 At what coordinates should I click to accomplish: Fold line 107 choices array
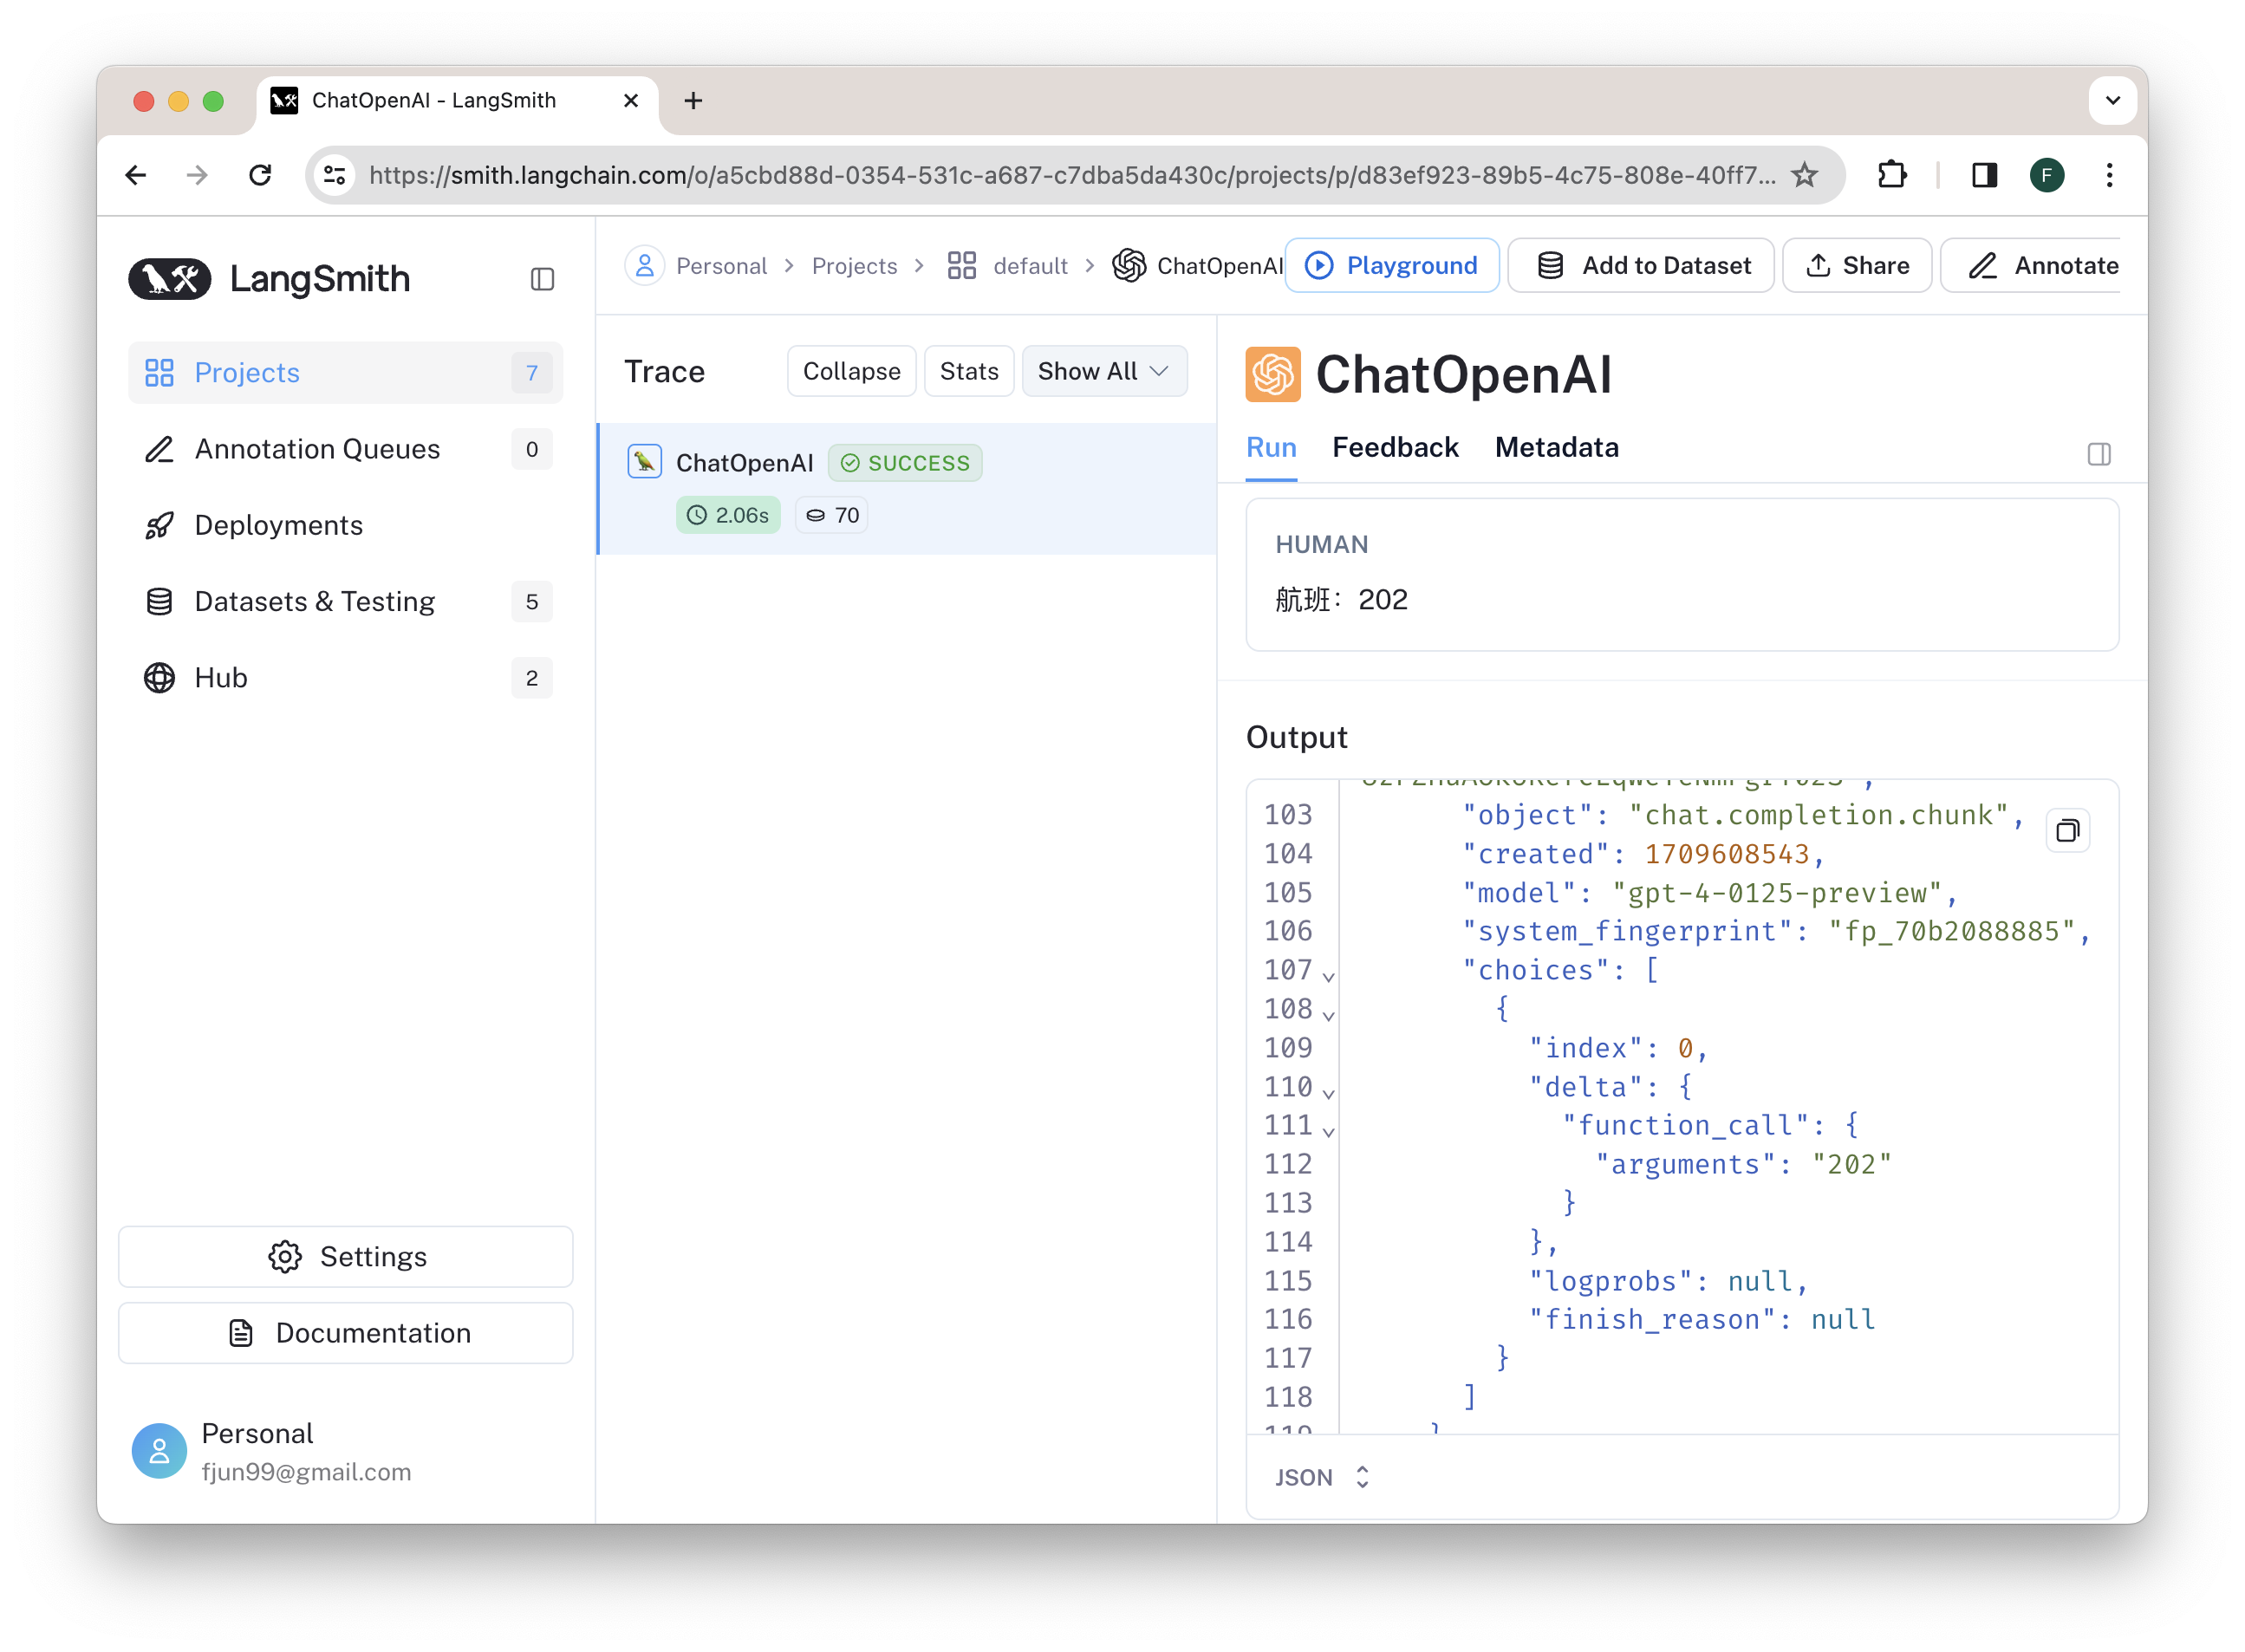(1328, 976)
